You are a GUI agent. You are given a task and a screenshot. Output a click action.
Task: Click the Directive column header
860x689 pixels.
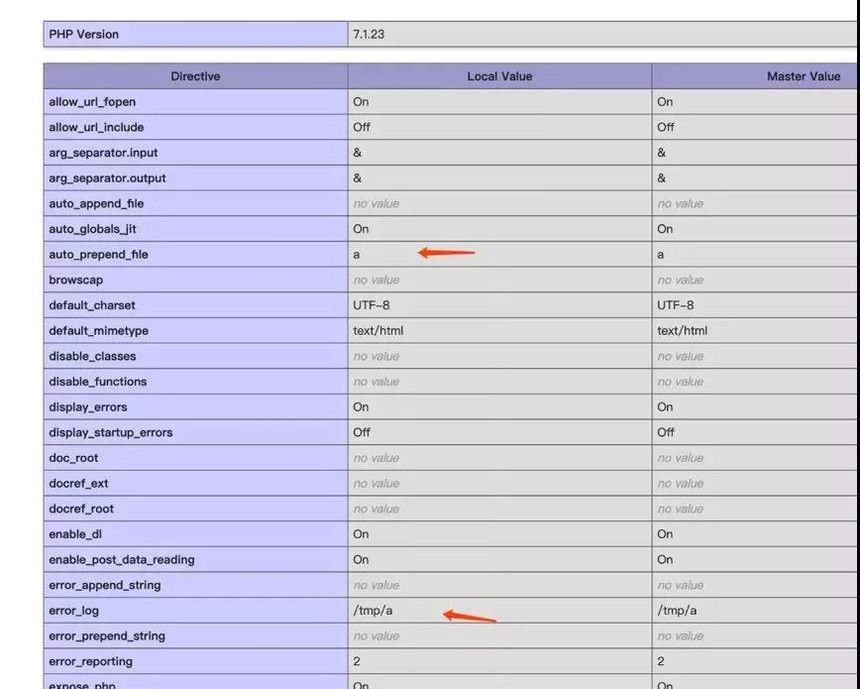click(x=195, y=76)
